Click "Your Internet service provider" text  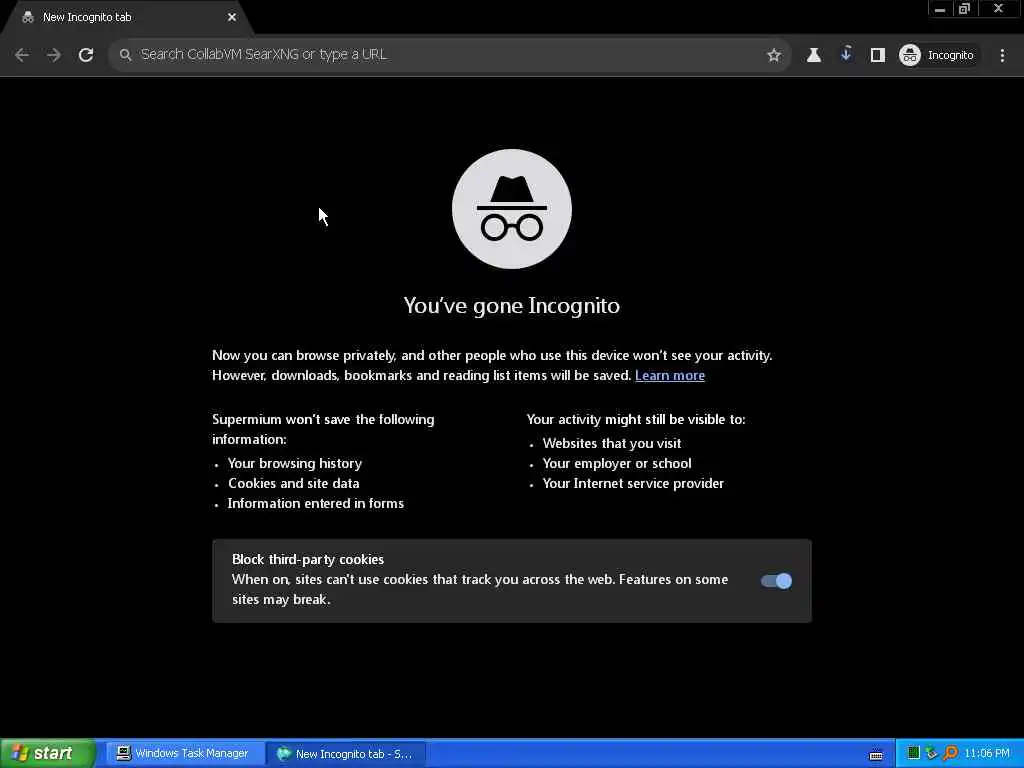[x=633, y=483]
